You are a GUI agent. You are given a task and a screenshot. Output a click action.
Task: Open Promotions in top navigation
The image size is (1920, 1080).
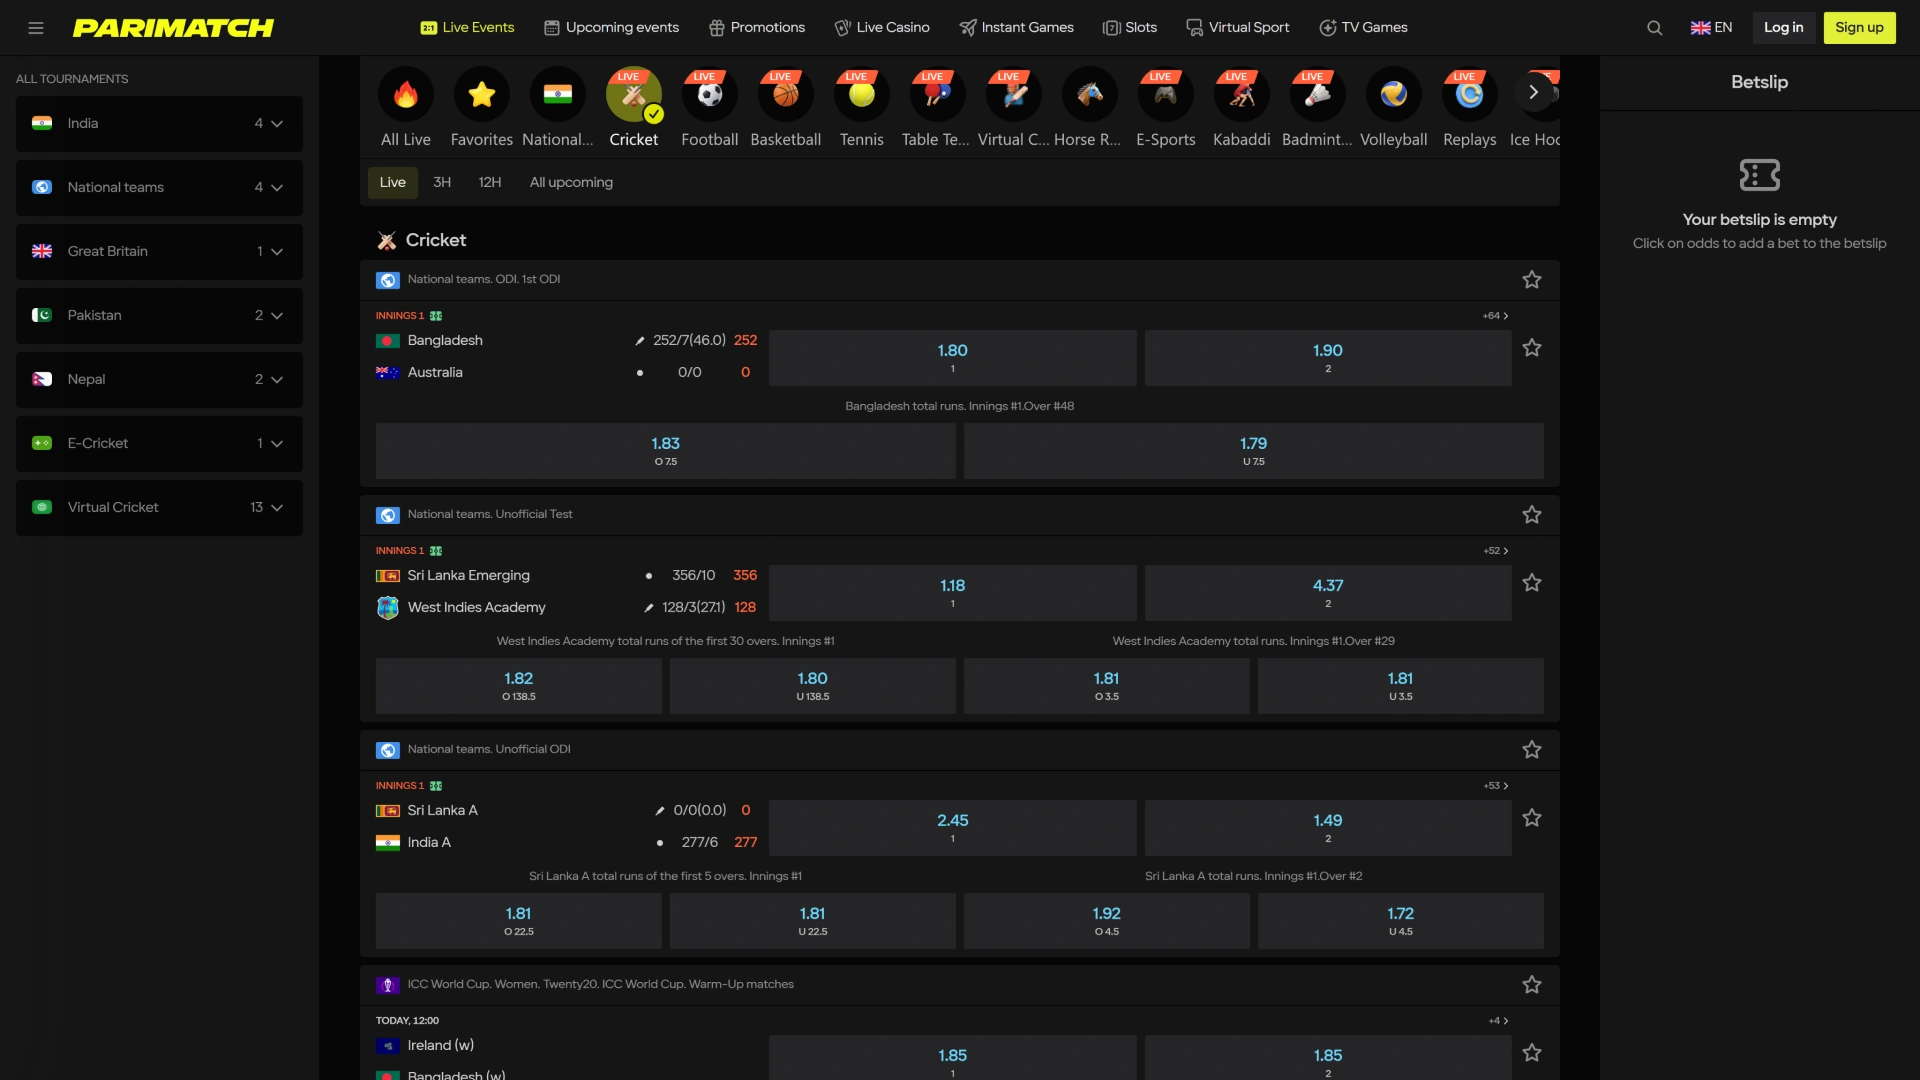[757, 28]
